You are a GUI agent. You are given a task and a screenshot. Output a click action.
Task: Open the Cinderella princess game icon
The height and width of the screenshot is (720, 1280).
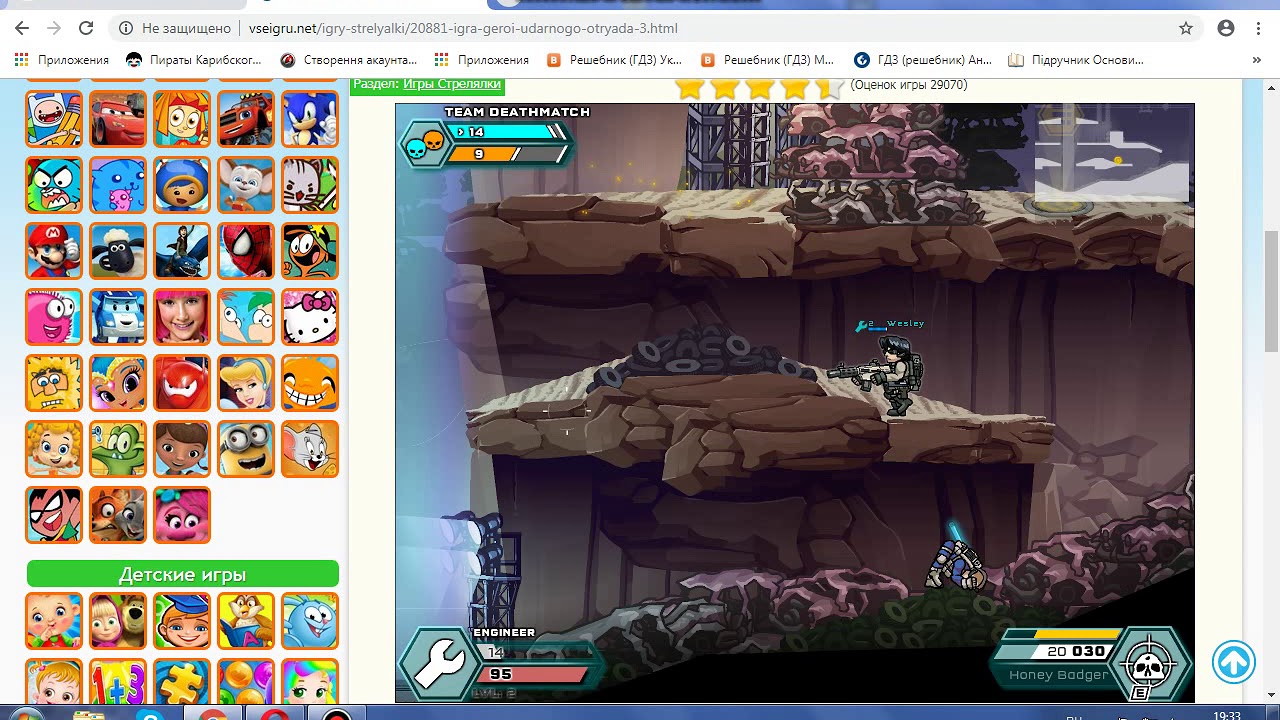point(246,382)
